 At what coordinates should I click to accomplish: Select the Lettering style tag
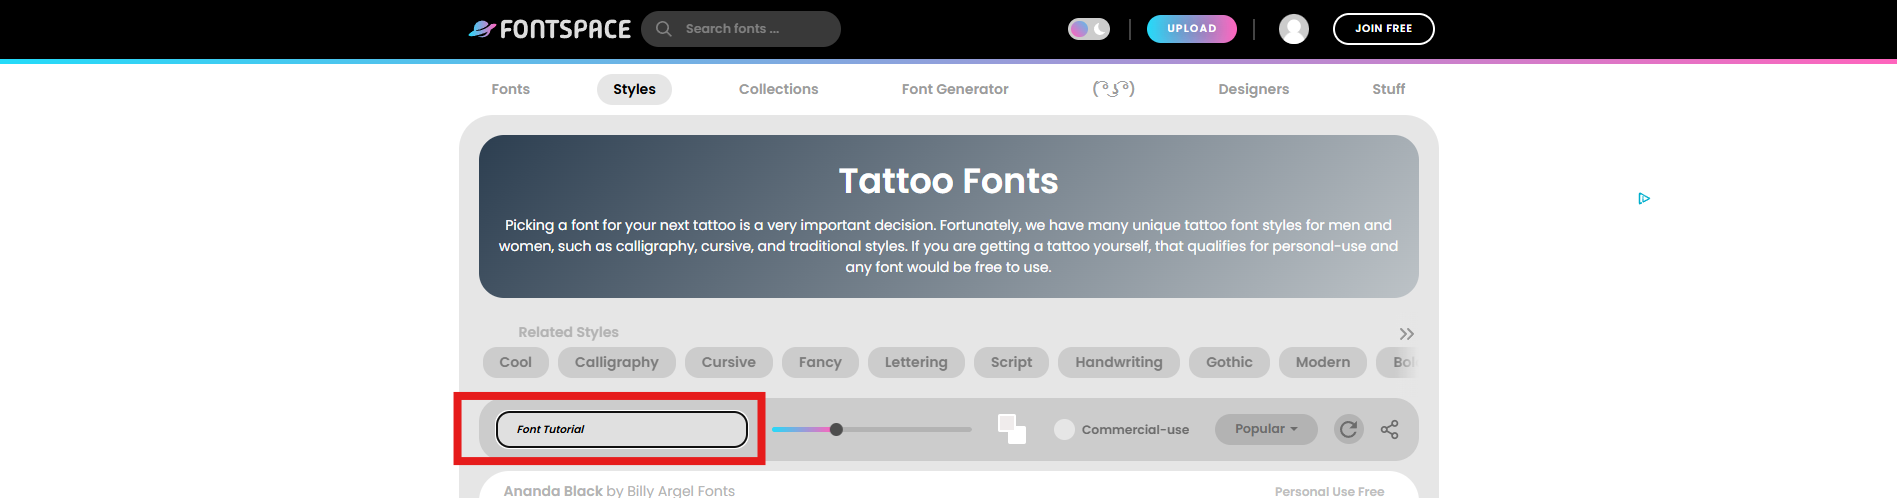tap(916, 362)
